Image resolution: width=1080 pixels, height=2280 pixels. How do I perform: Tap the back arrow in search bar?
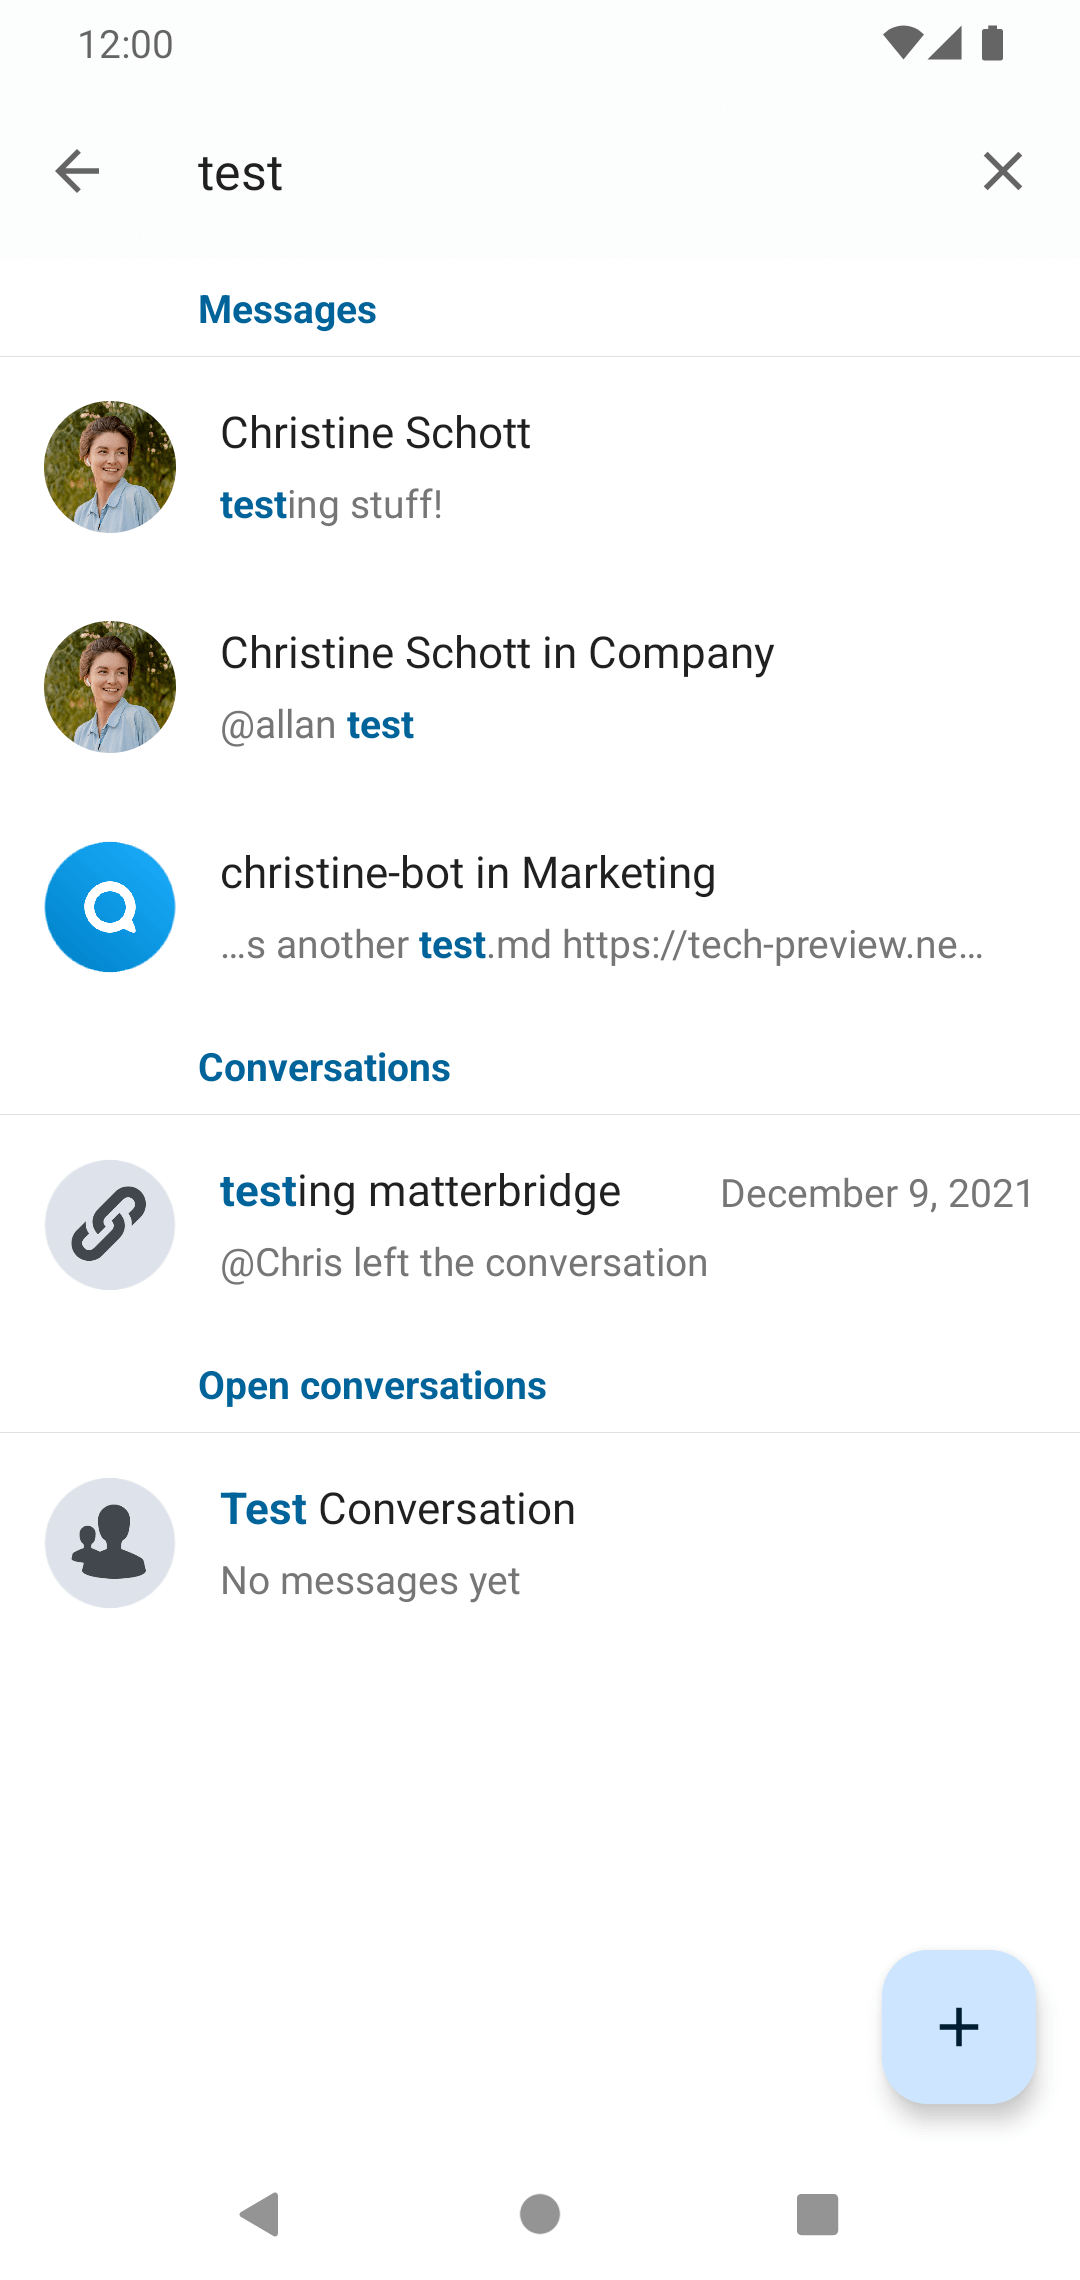pos(77,171)
